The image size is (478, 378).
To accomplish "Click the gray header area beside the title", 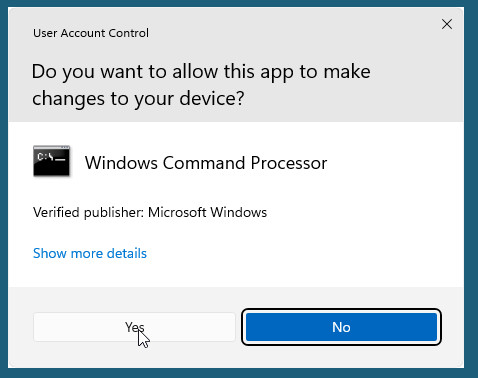I will [x=283, y=33].
